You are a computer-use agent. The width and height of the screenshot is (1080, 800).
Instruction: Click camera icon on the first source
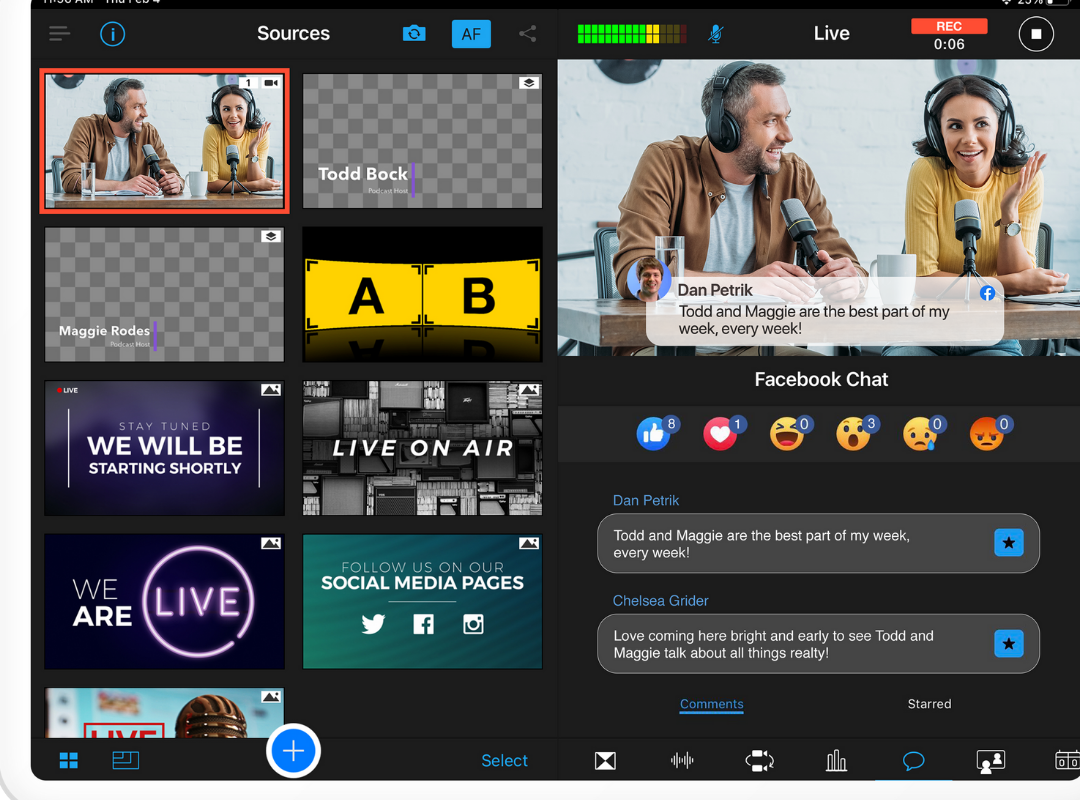[x=271, y=83]
